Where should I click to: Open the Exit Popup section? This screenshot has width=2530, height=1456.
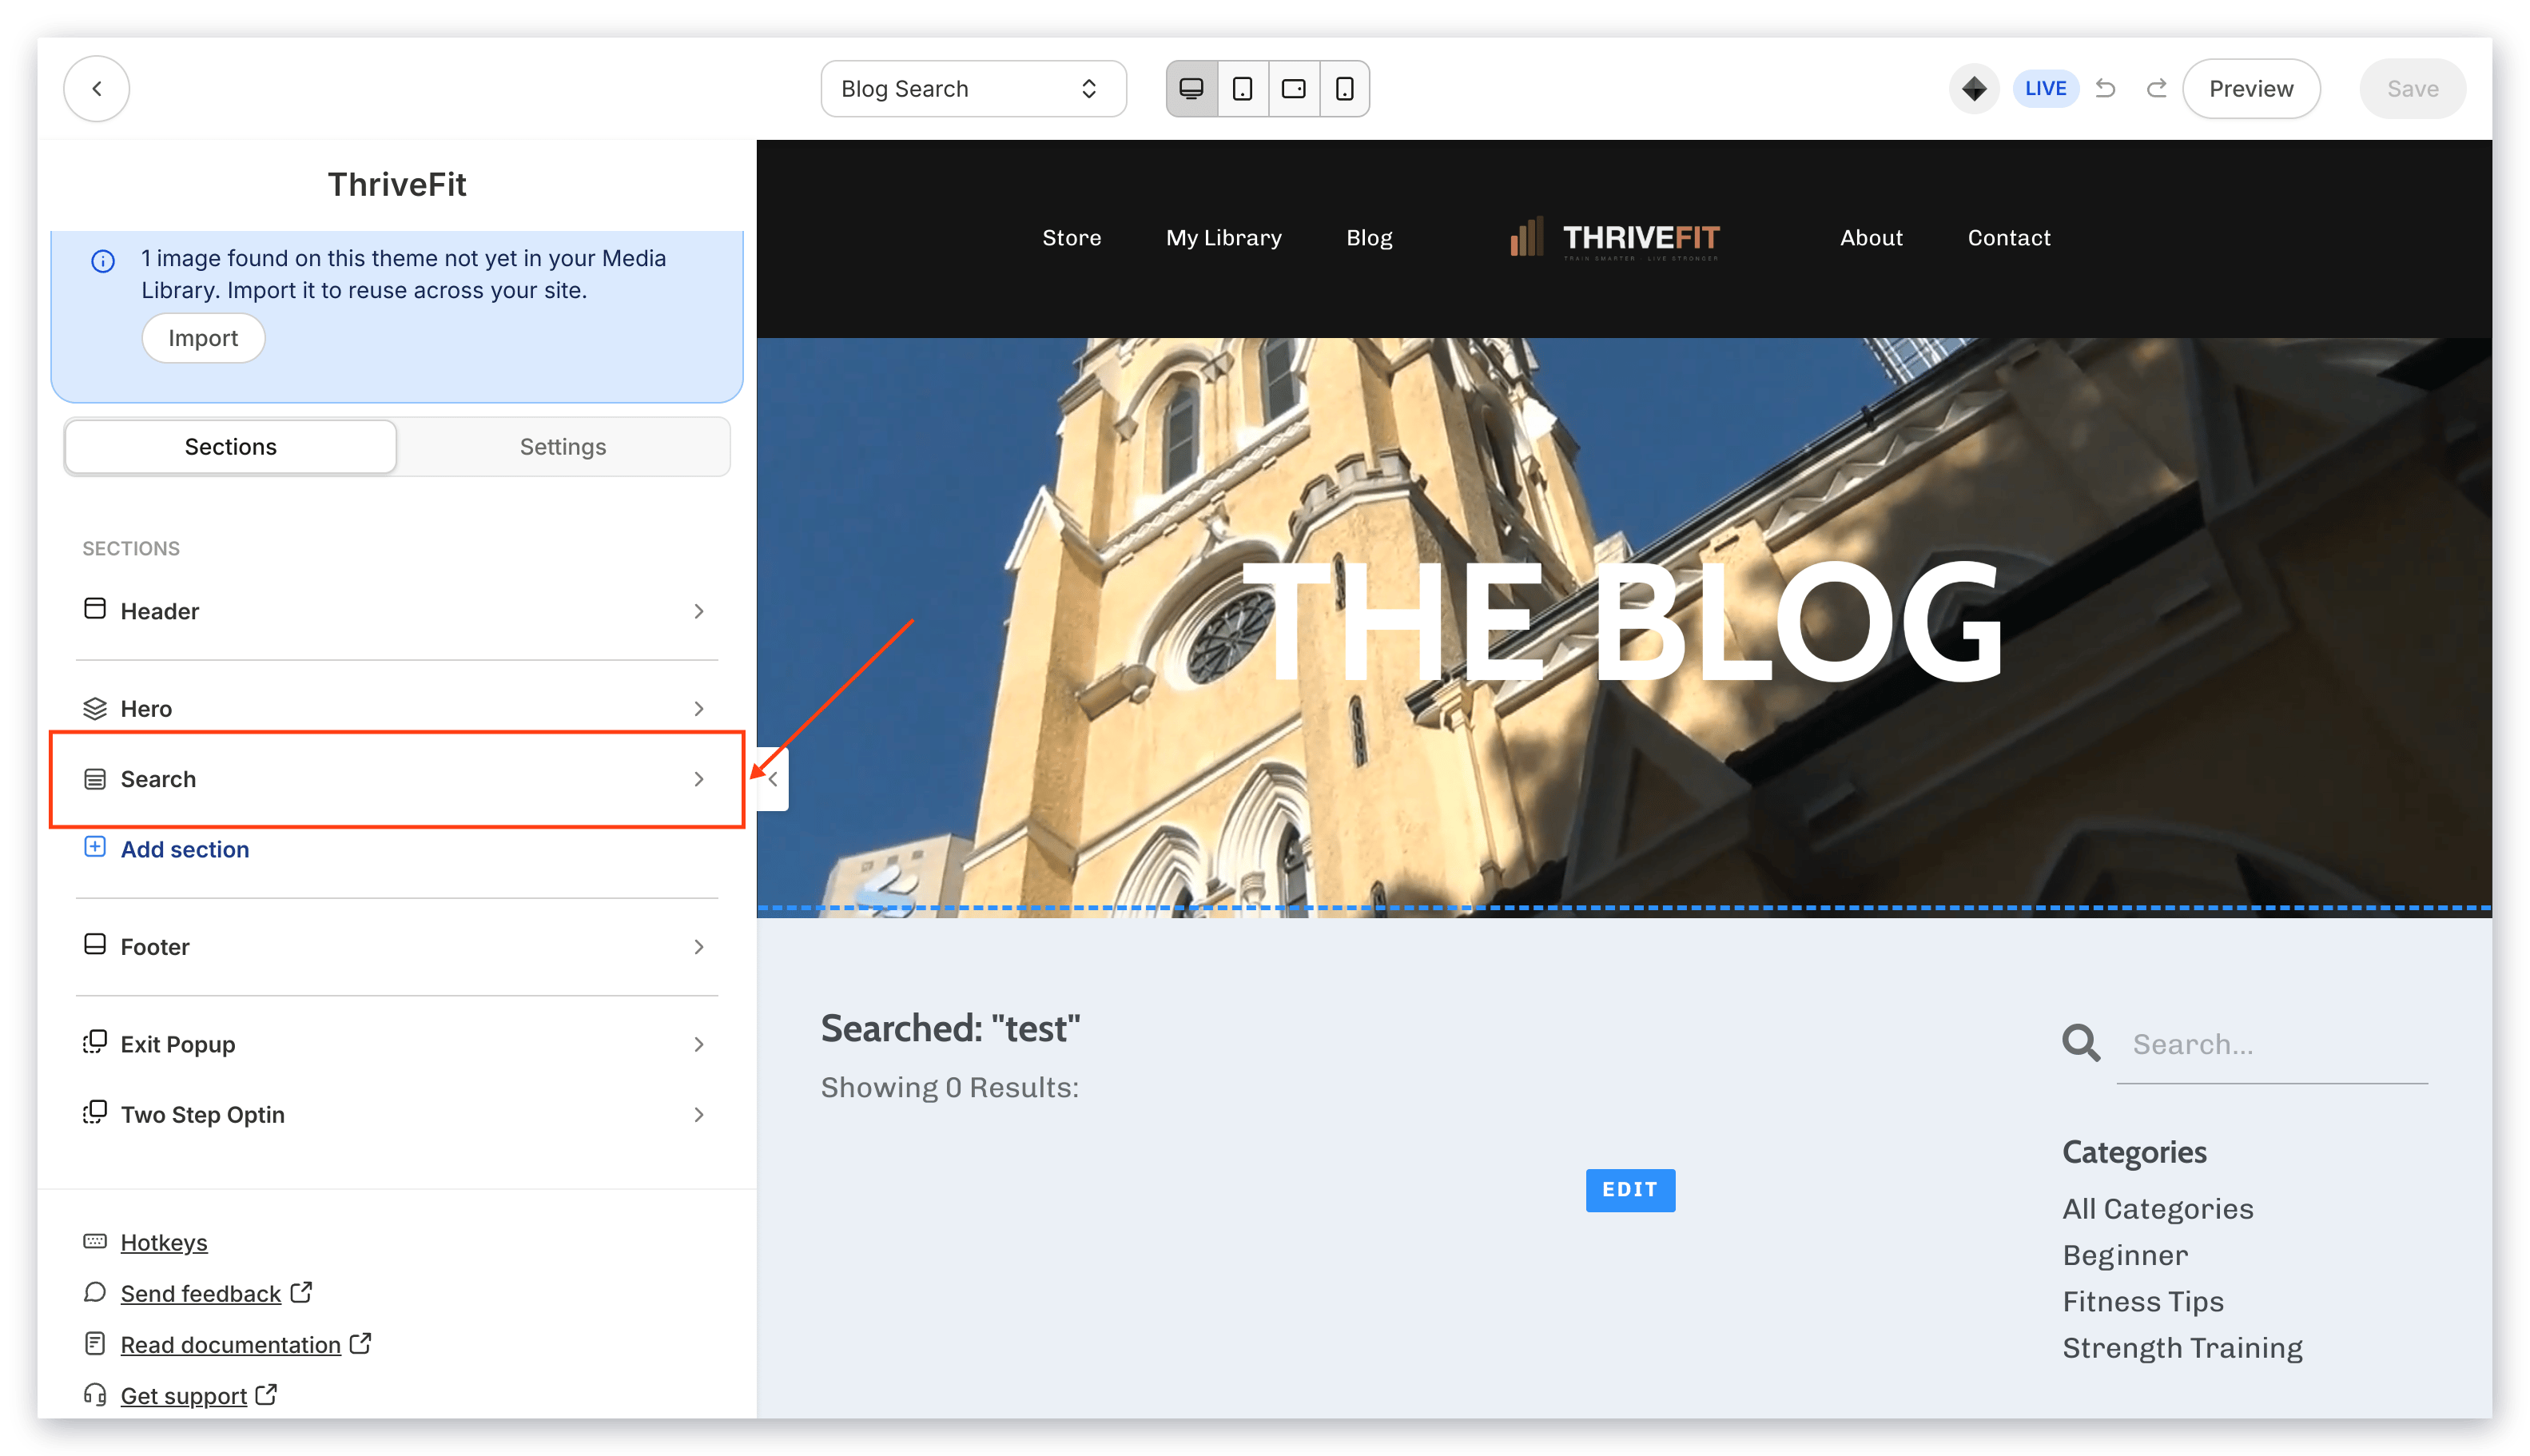(x=396, y=1043)
